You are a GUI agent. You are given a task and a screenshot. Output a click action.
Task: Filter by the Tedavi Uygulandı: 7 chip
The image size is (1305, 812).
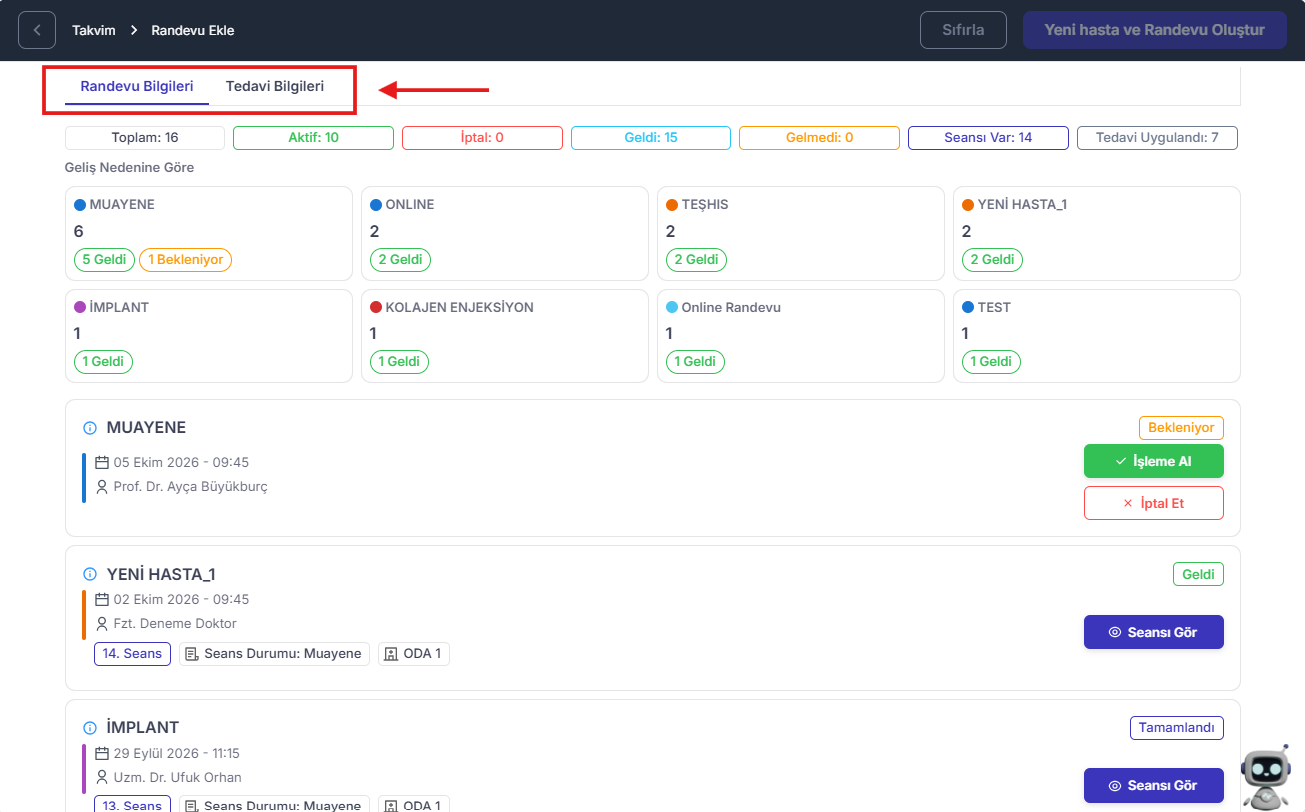[x=1157, y=138]
